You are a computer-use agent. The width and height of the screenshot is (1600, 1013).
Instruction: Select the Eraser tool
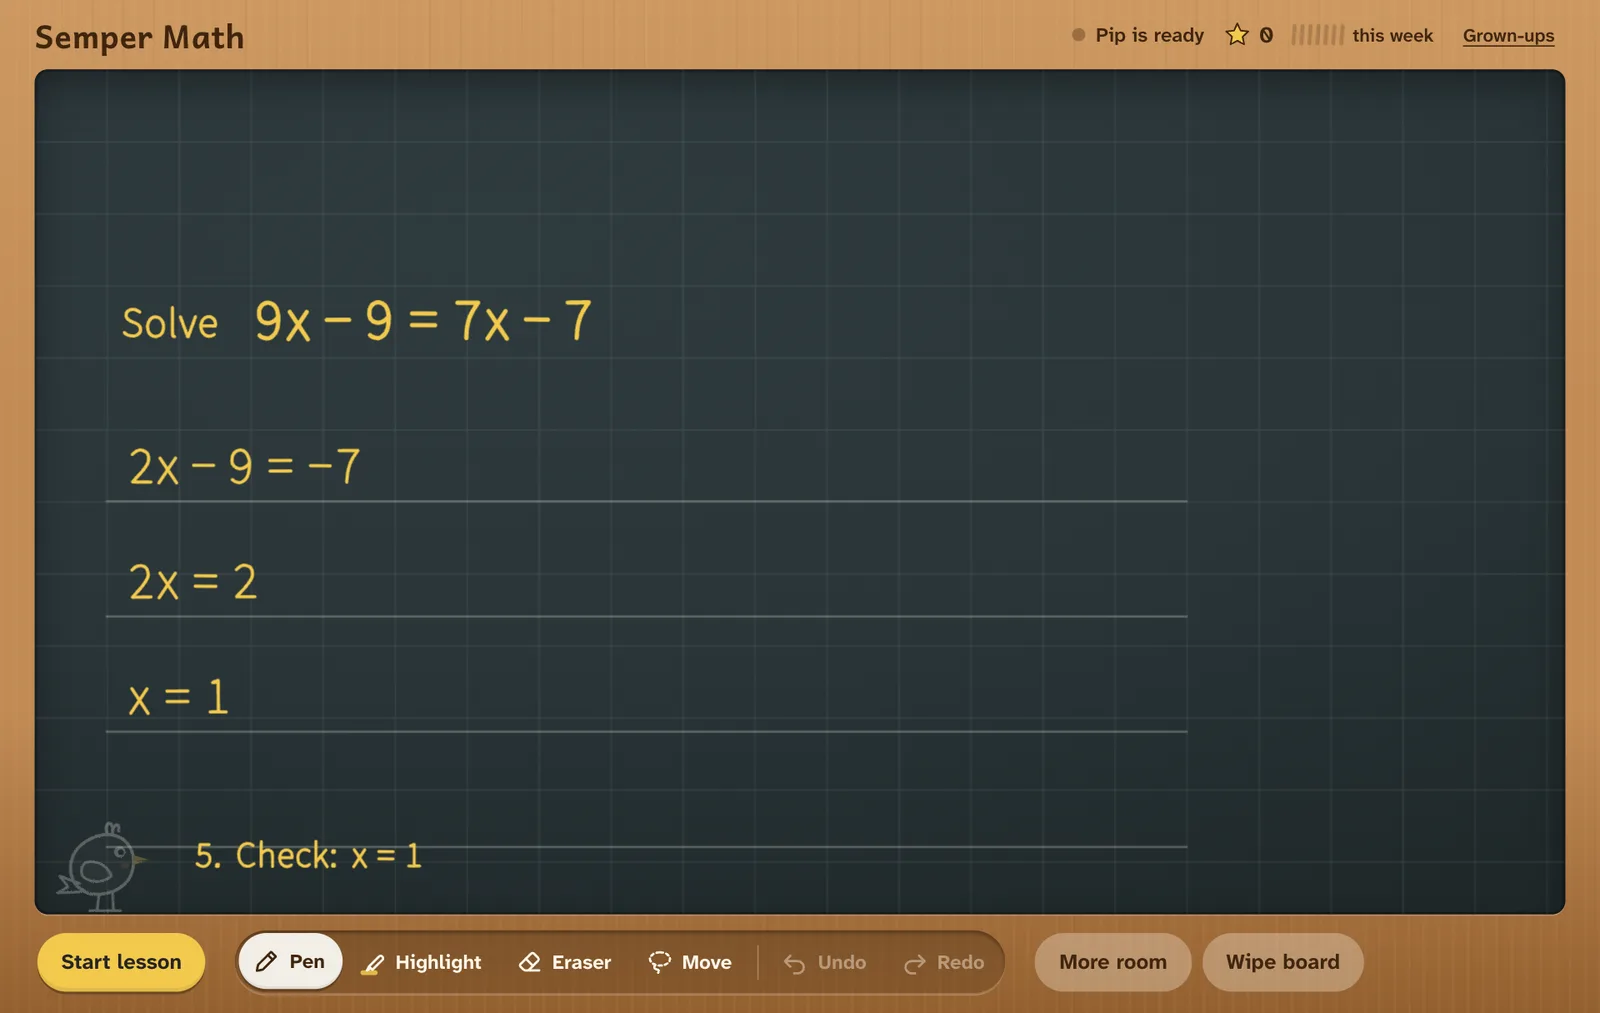pos(565,962)
